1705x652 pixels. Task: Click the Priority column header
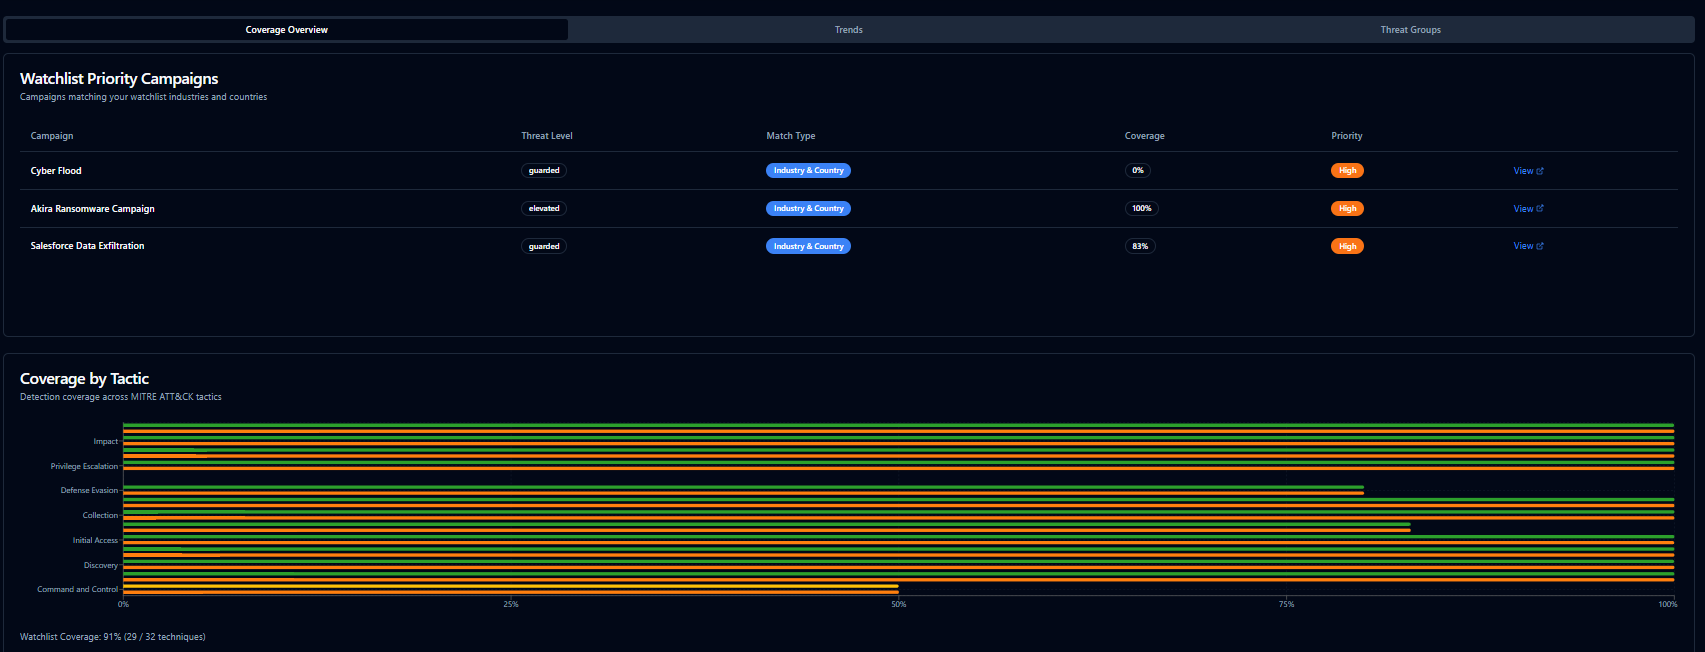click(1347, 136)
